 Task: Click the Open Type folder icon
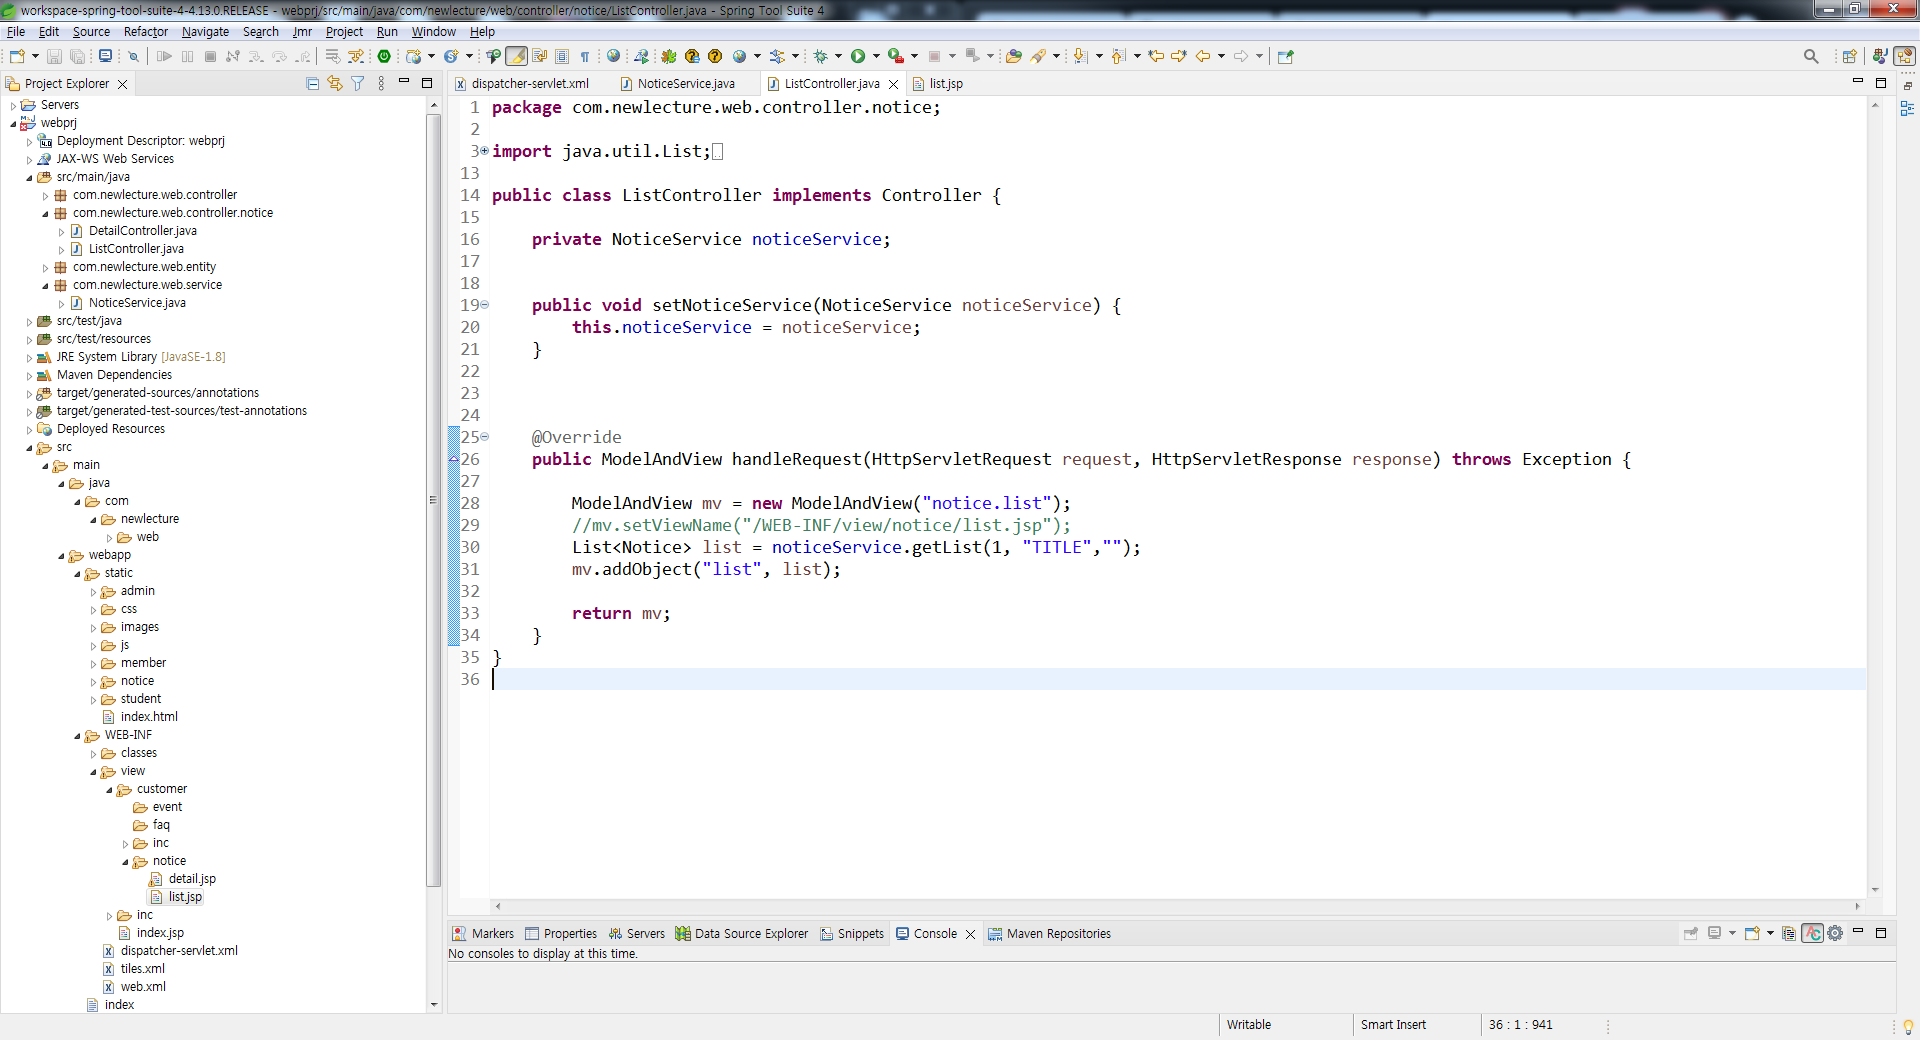point(1014,56)
